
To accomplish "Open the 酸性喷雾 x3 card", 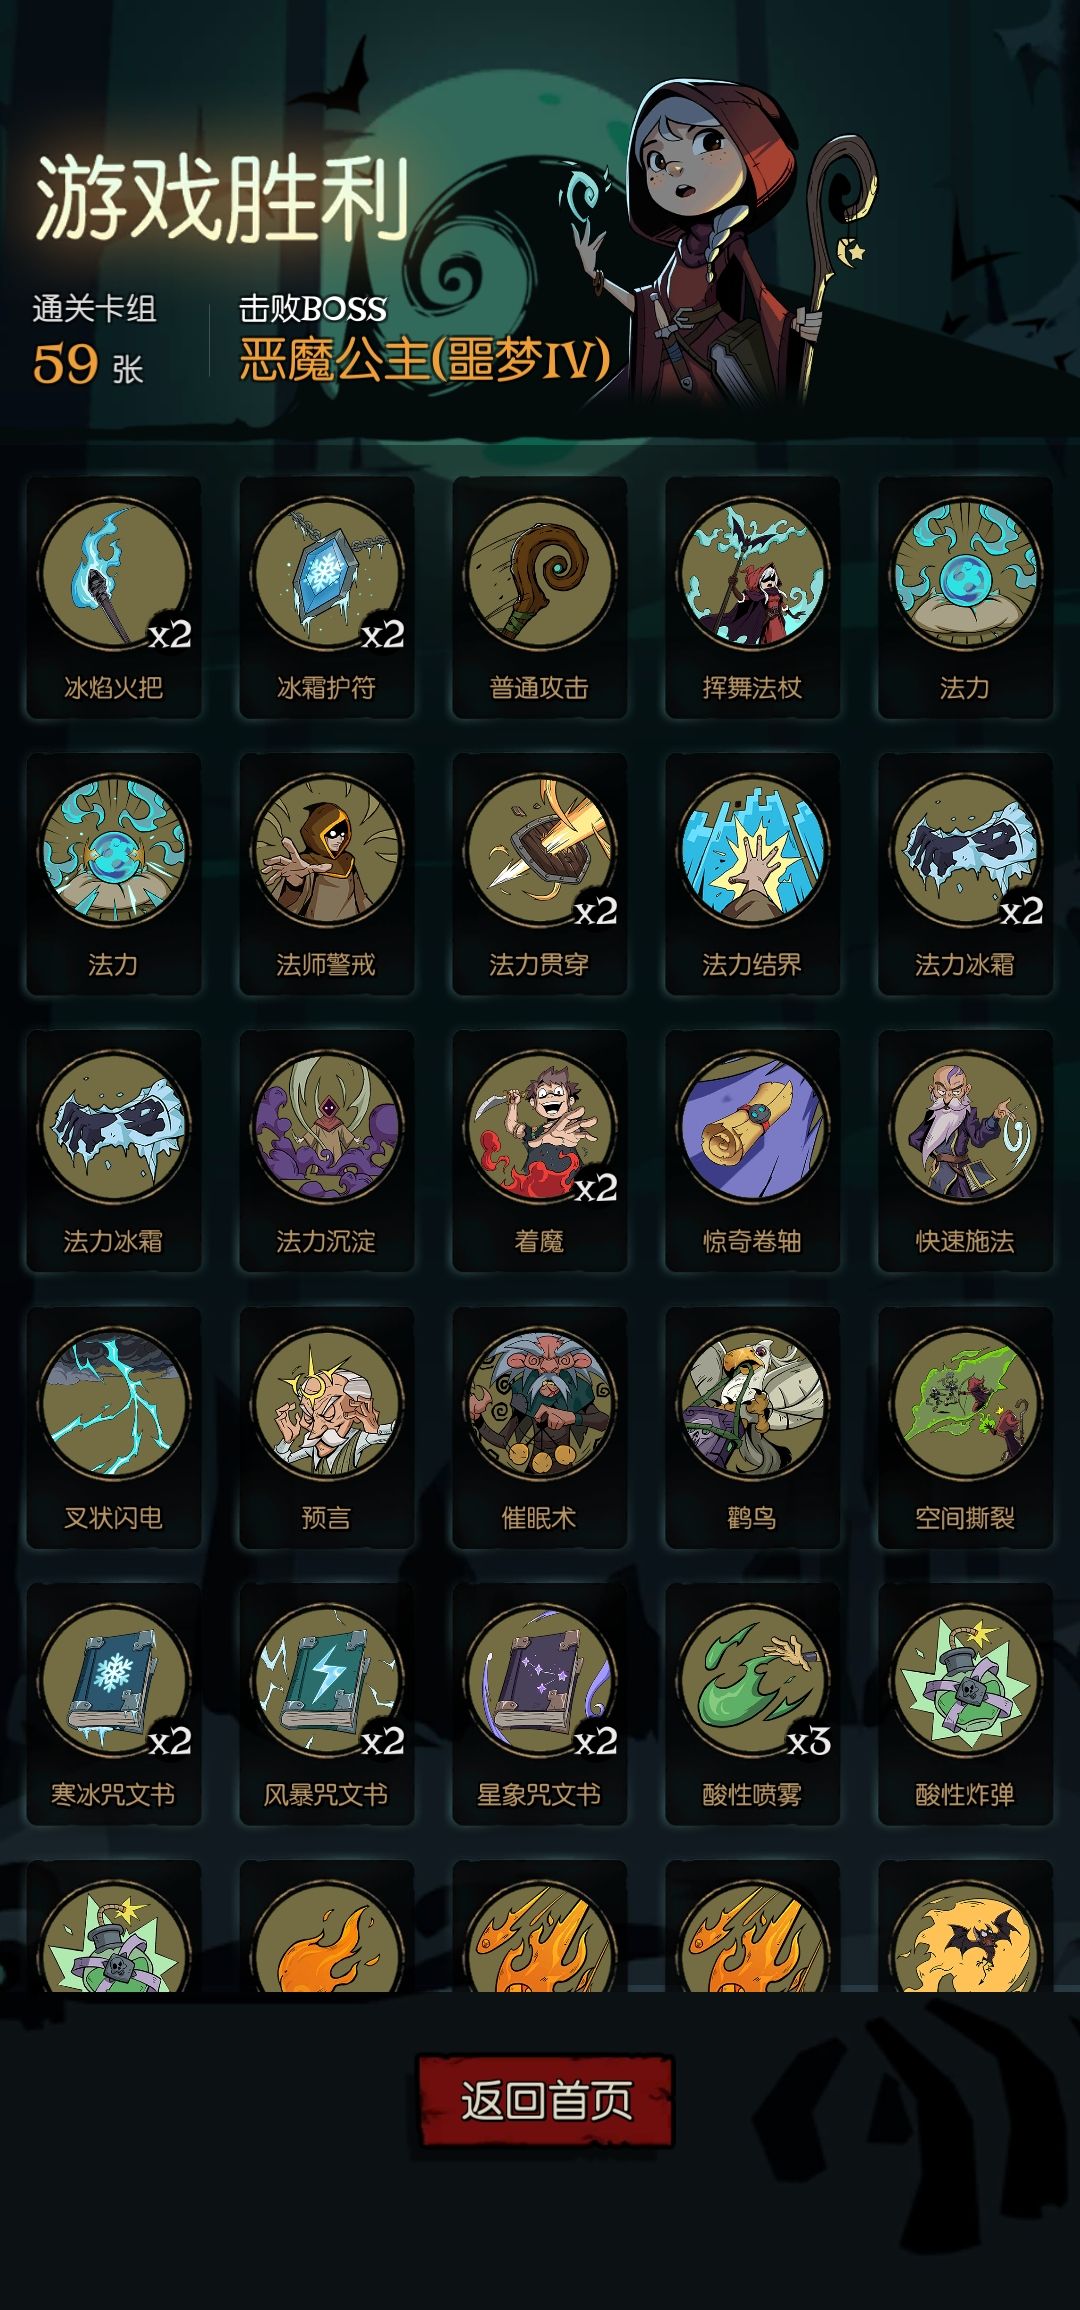I will [x=753, y=1705].
